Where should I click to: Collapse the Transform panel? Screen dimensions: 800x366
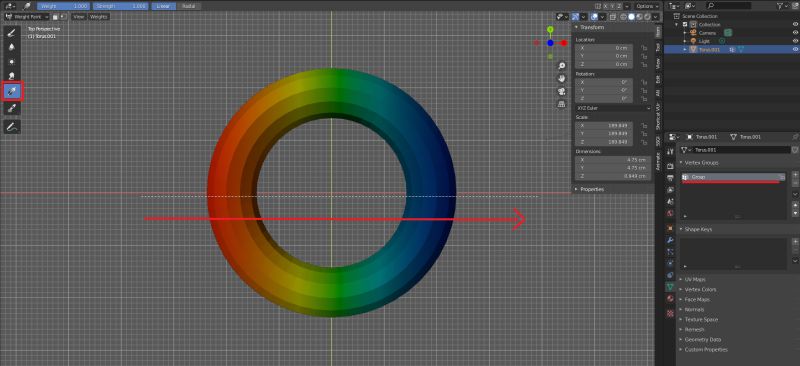pyautogui.click(x=592, y=27)
